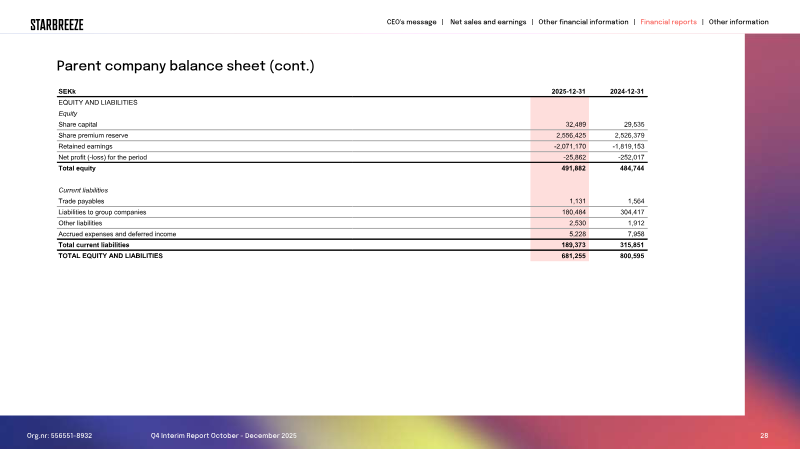800x449 pixels.
Task: Click total value 800,595
Action: [632, 256]
